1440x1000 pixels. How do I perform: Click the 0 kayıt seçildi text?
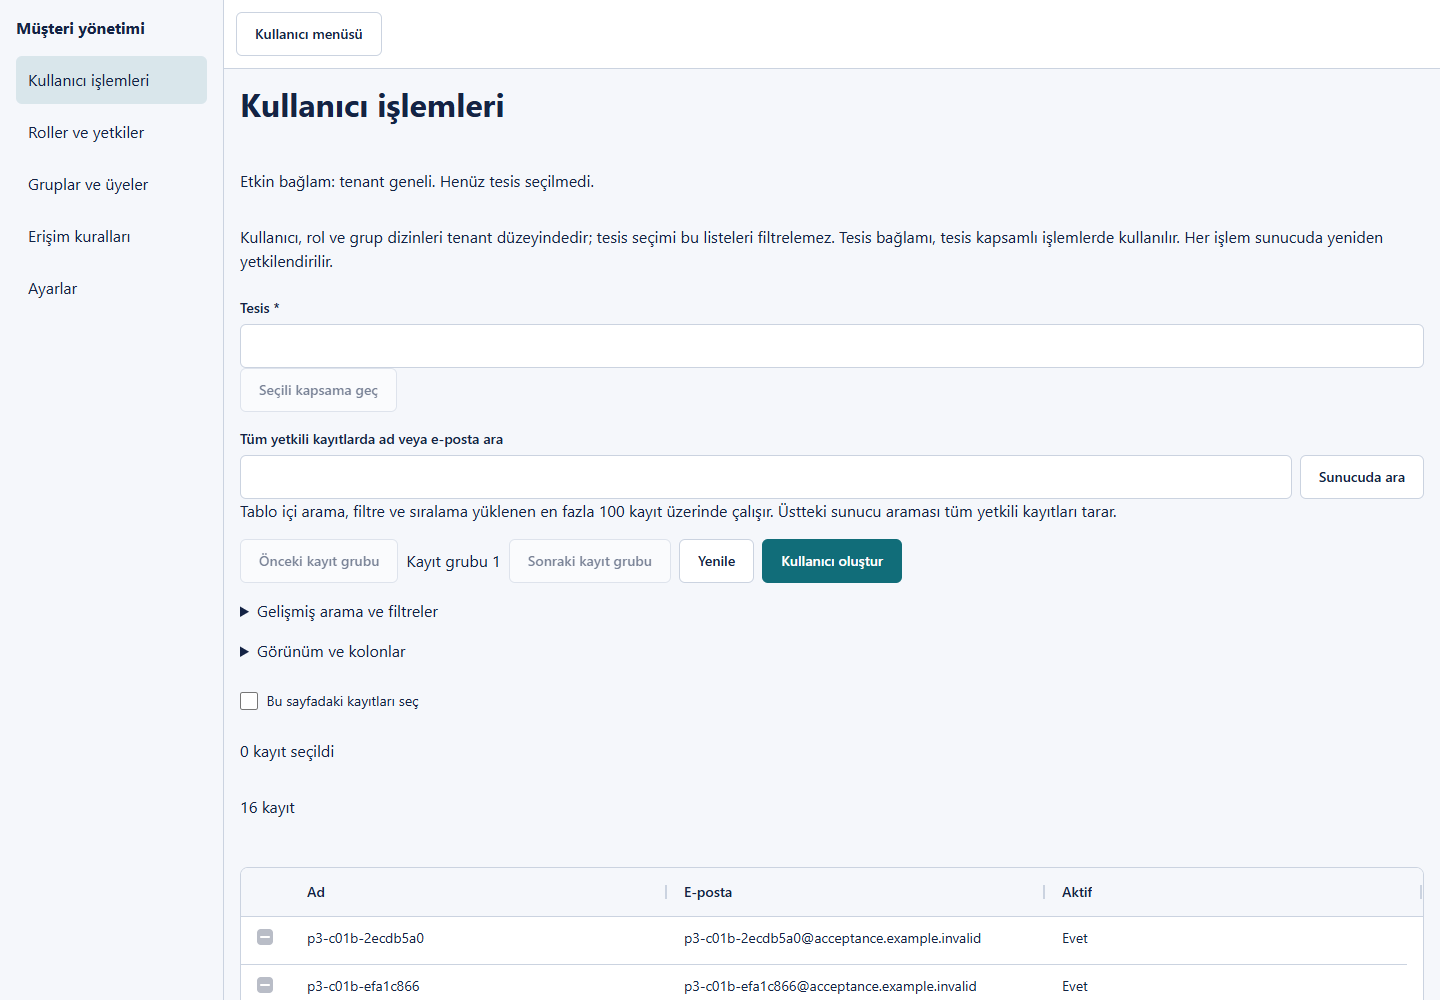point(287,751)
